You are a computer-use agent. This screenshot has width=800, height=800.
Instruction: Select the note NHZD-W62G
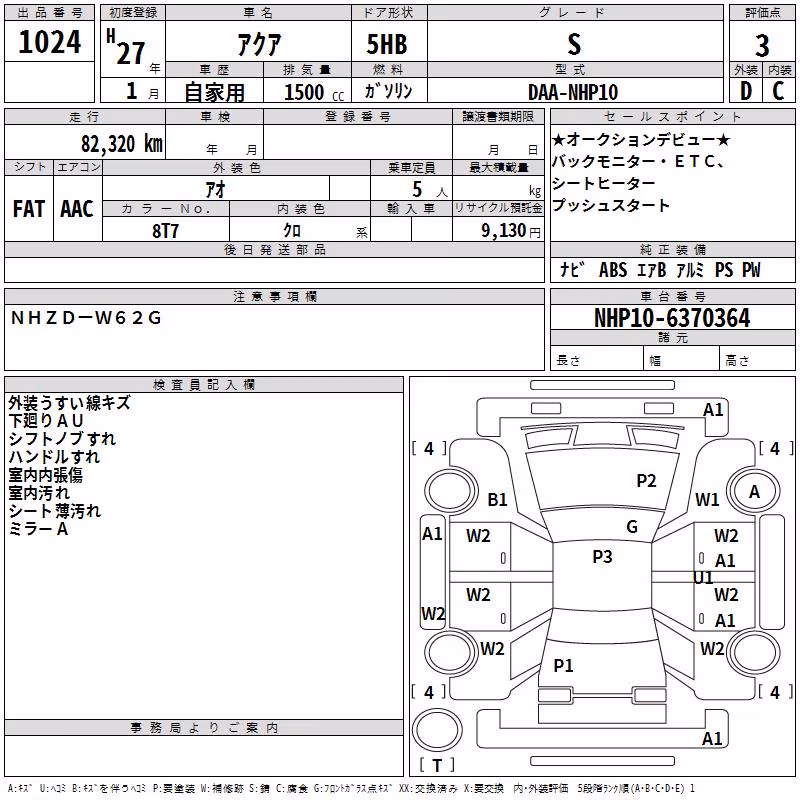(x=86, y=318)
